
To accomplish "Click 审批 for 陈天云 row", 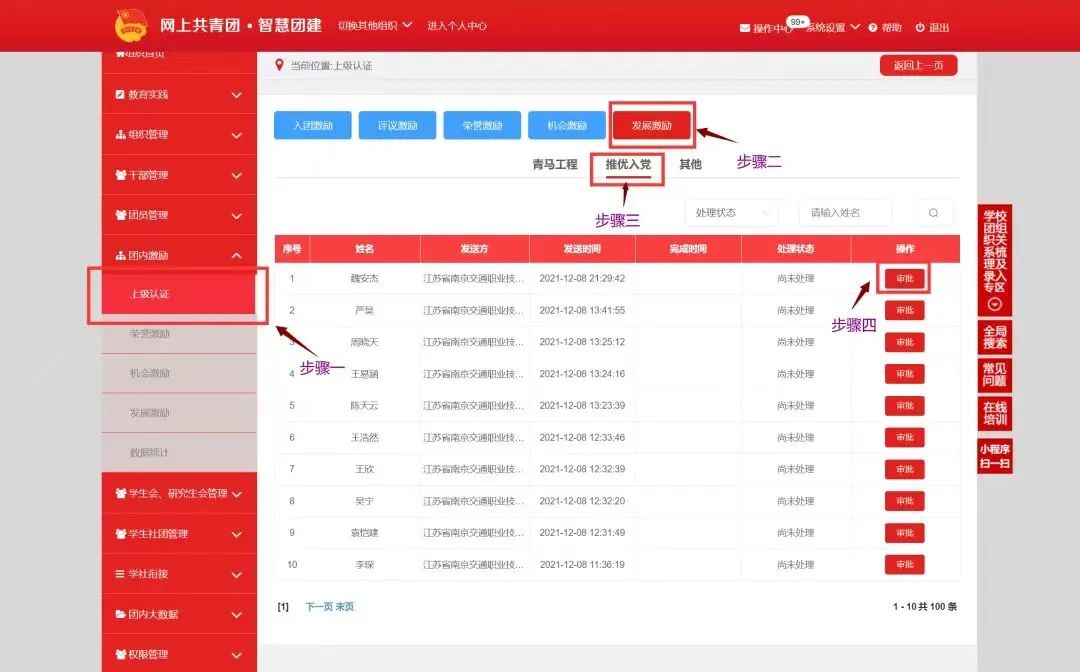I will tap(904, 406).
